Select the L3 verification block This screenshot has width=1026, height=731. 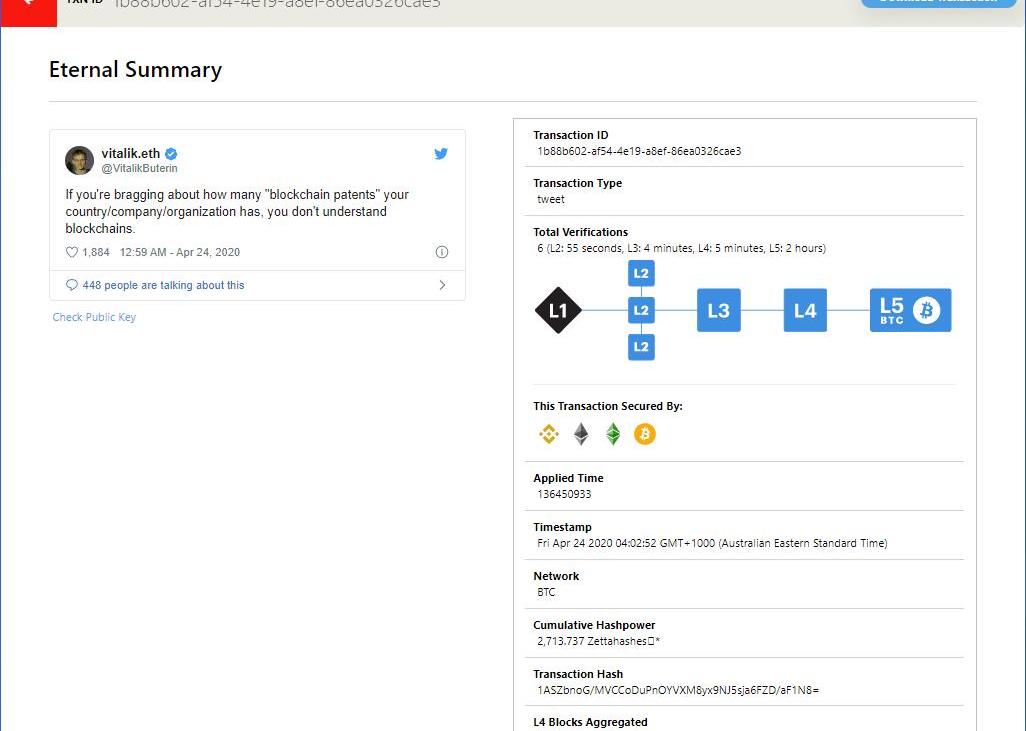718,310
